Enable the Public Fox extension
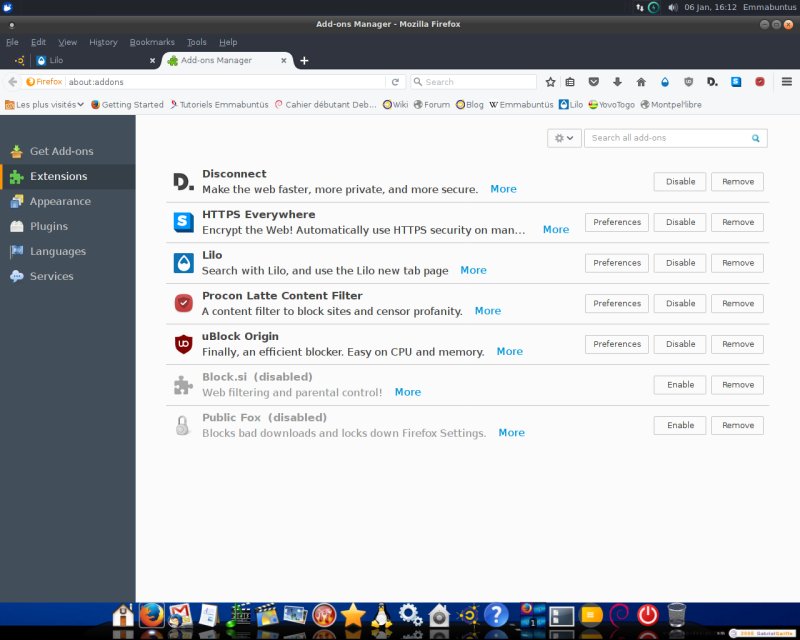Screen dimensions: 800x640 [680, 425]
